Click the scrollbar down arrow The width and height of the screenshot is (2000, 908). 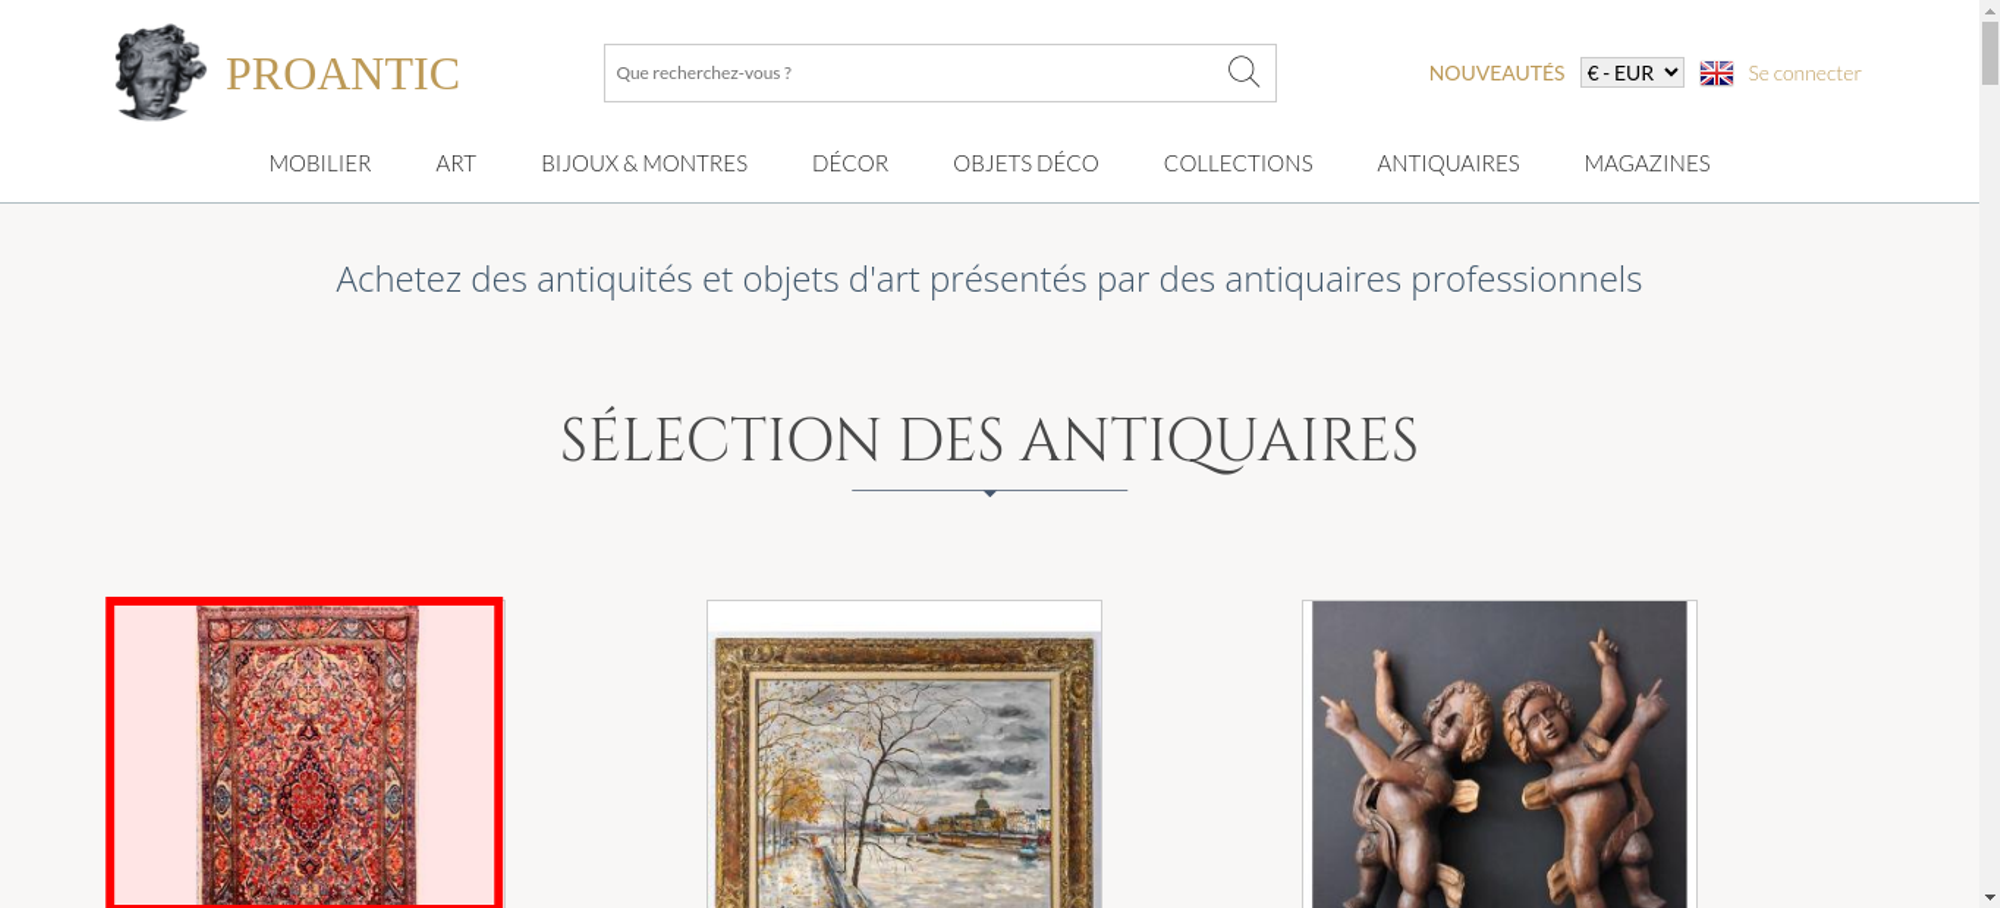point(1990,898)
